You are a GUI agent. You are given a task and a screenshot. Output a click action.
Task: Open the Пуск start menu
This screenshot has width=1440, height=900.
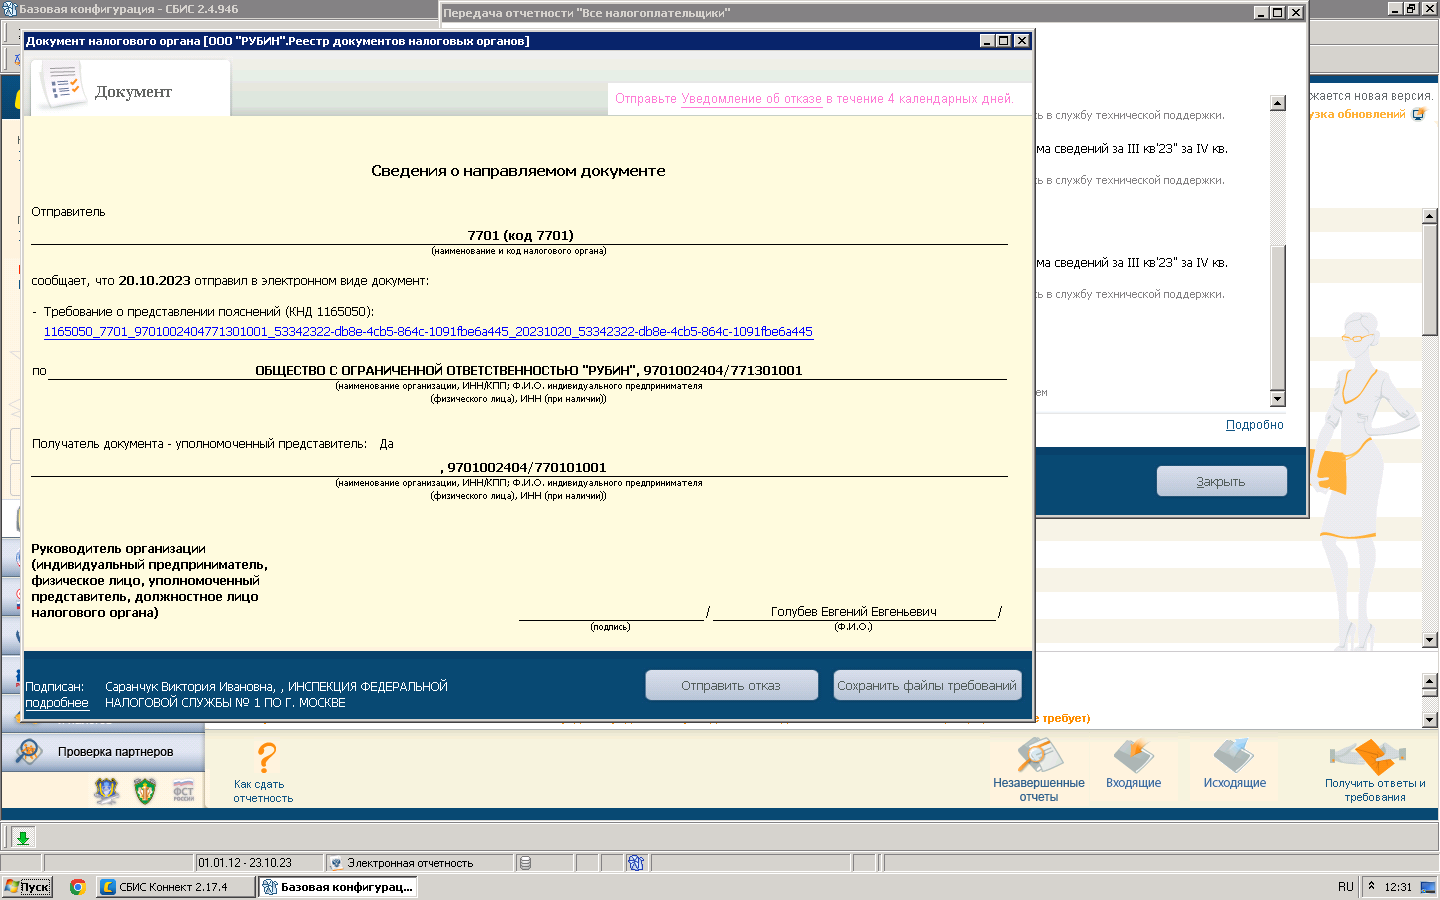pos(27,887)
